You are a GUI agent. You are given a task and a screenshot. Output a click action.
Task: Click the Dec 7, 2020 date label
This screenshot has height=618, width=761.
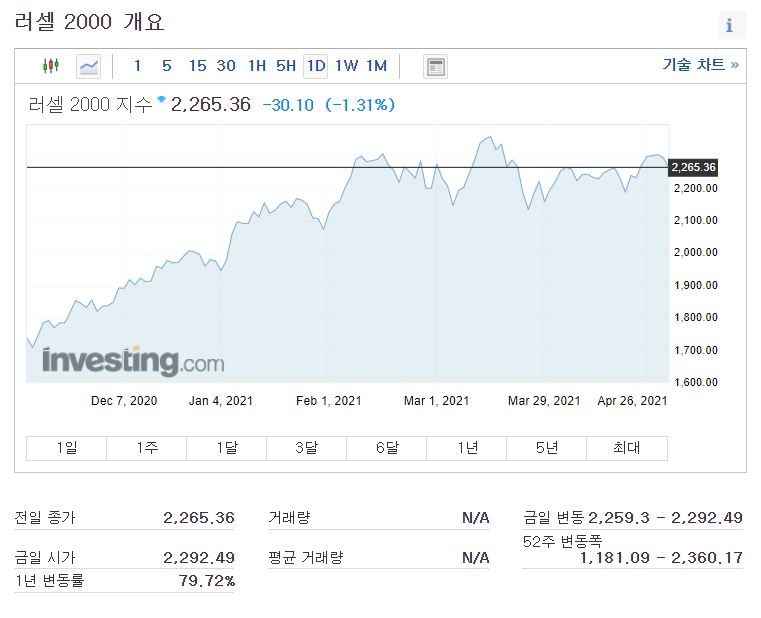[124, 401]
